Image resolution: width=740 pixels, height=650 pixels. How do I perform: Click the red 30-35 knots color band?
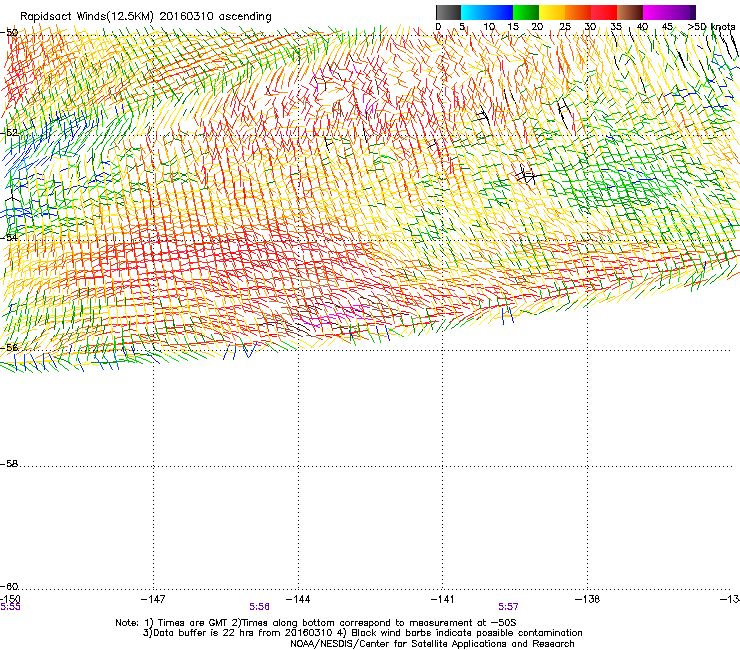pyautogui.click(x=604, y=12)
